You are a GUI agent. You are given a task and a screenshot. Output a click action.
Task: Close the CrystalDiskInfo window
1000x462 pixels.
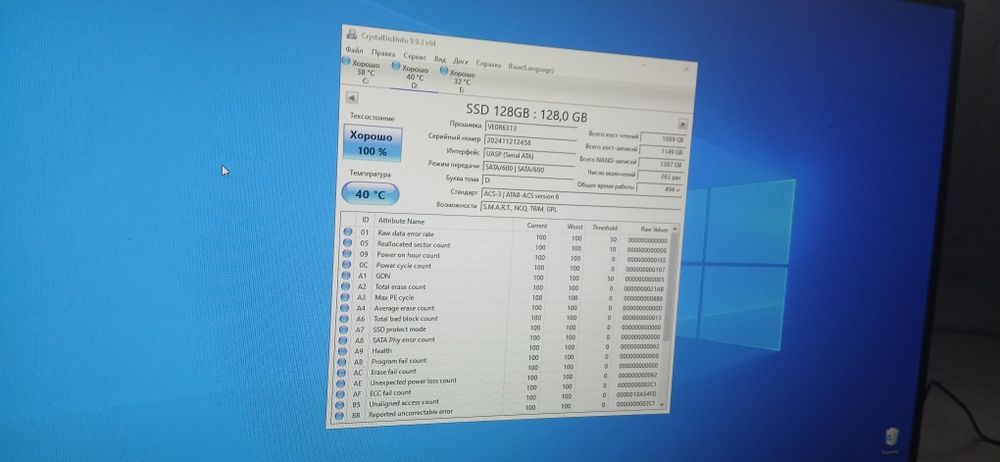[686, 68]
